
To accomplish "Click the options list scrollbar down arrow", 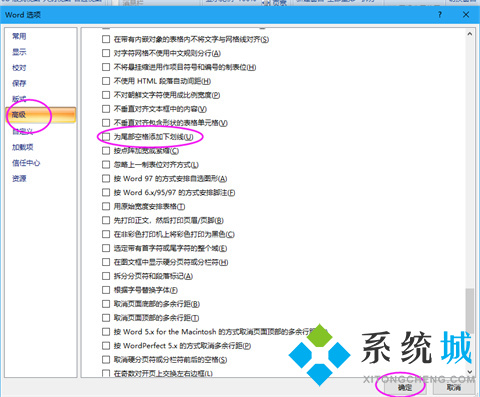I will coord(469,371).
